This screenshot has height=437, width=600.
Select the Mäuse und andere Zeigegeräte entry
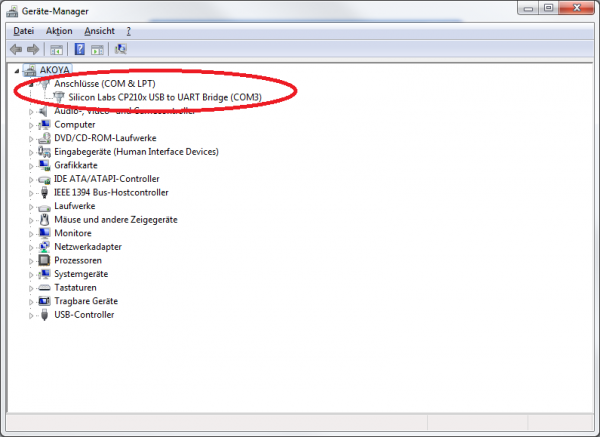tap(115, 219)
